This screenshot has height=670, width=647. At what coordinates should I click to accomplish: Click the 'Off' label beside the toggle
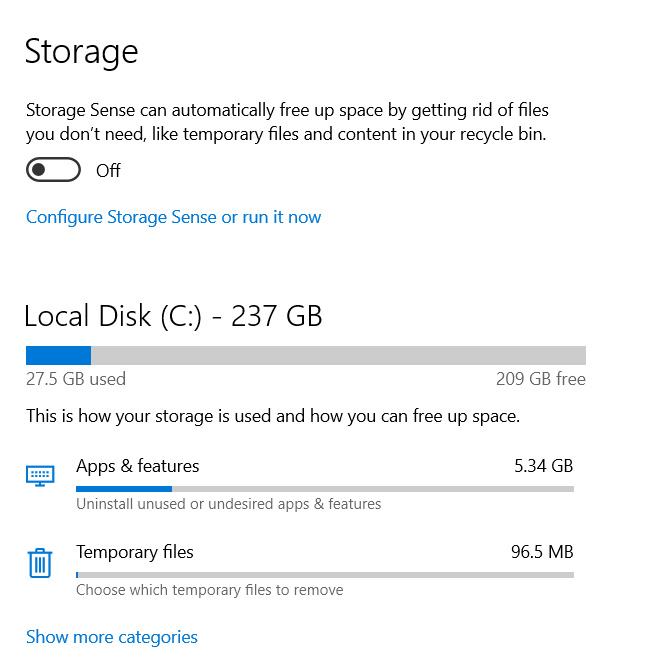click(x=108, y=171)
